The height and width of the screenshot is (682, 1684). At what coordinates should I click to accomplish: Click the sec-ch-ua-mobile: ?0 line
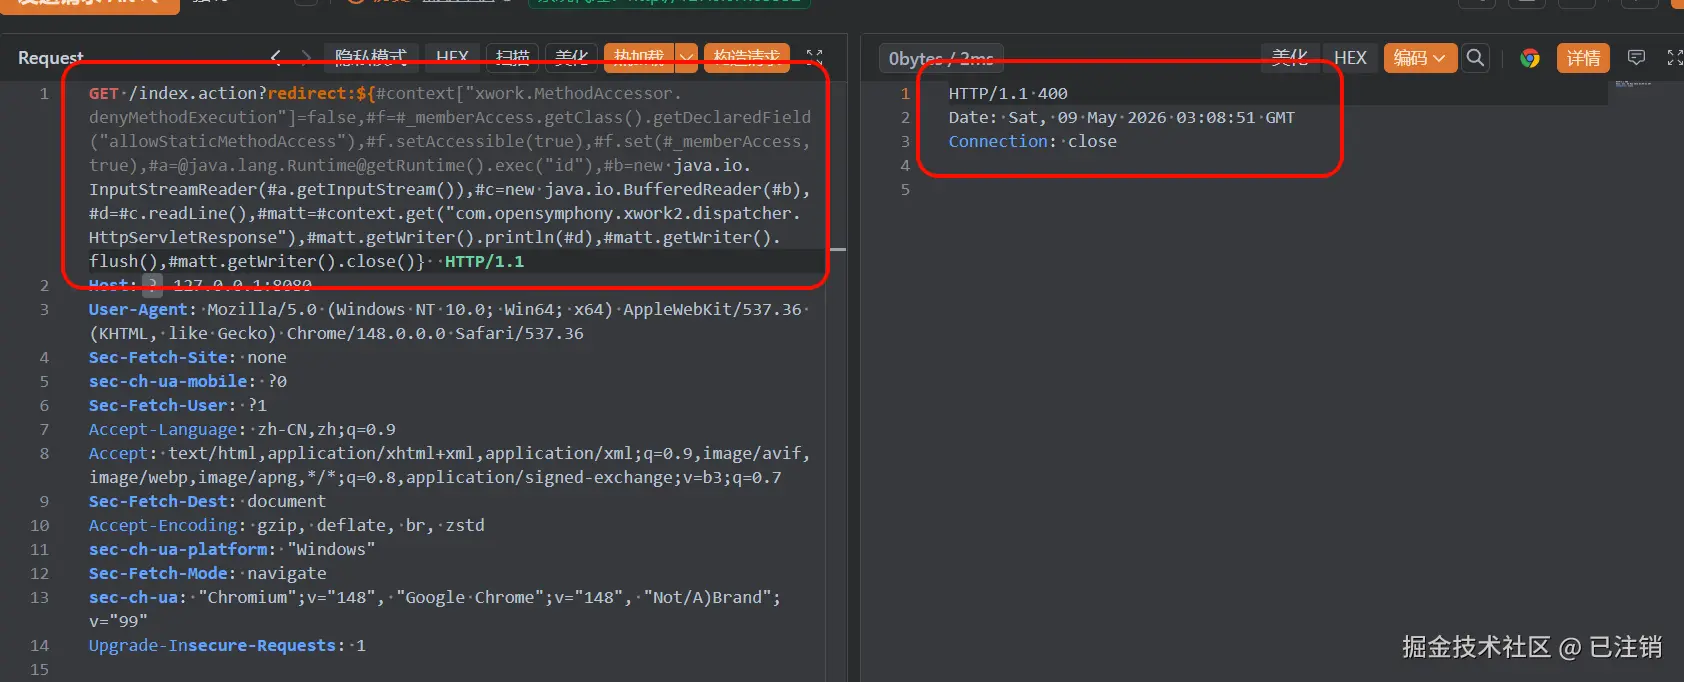[x=187, y=381]
